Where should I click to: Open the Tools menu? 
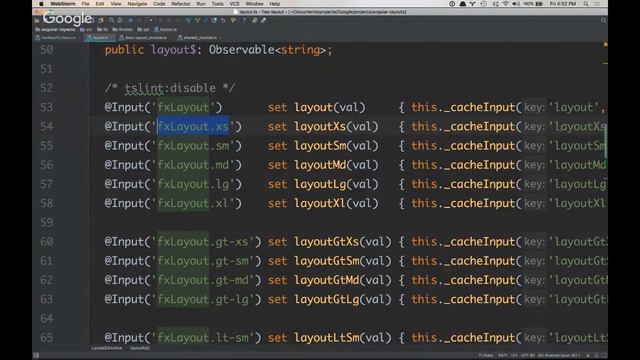tap(218, 4)
